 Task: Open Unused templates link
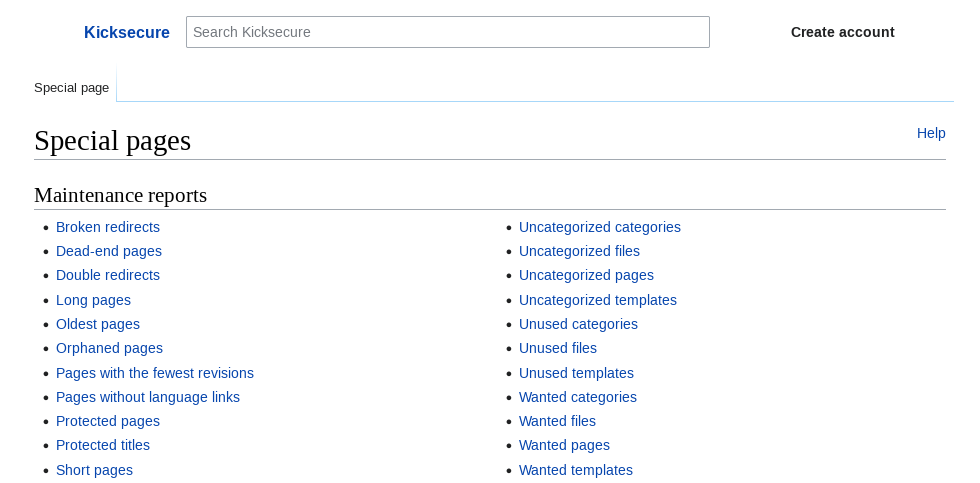click(576, 373)
